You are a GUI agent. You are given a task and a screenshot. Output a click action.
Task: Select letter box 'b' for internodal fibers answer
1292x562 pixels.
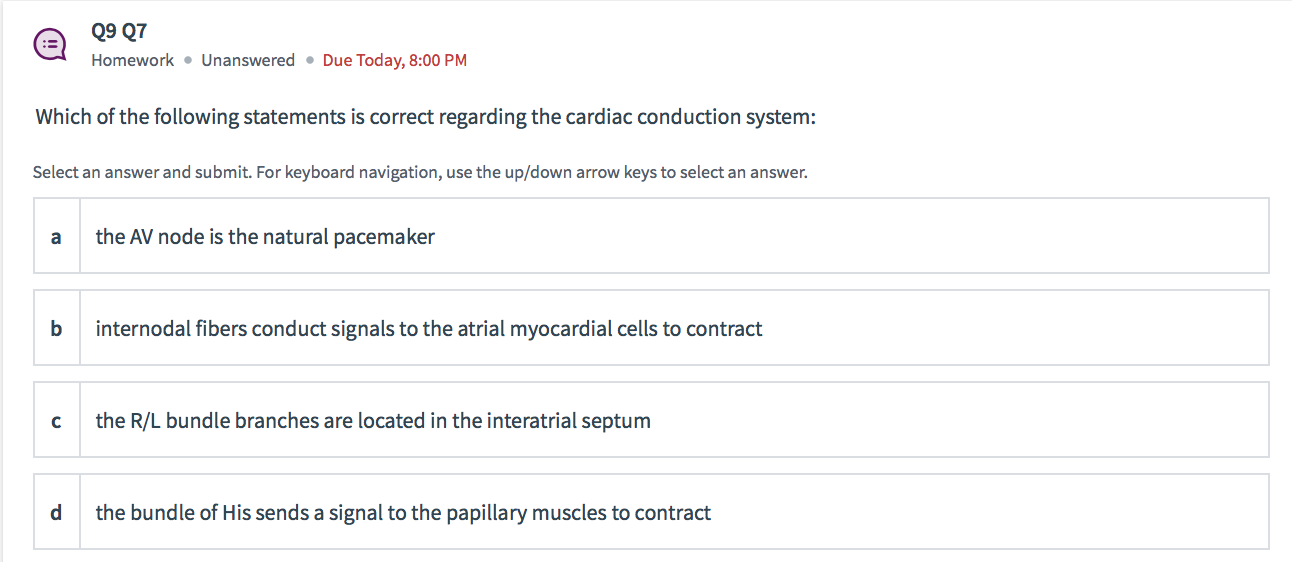57,329
